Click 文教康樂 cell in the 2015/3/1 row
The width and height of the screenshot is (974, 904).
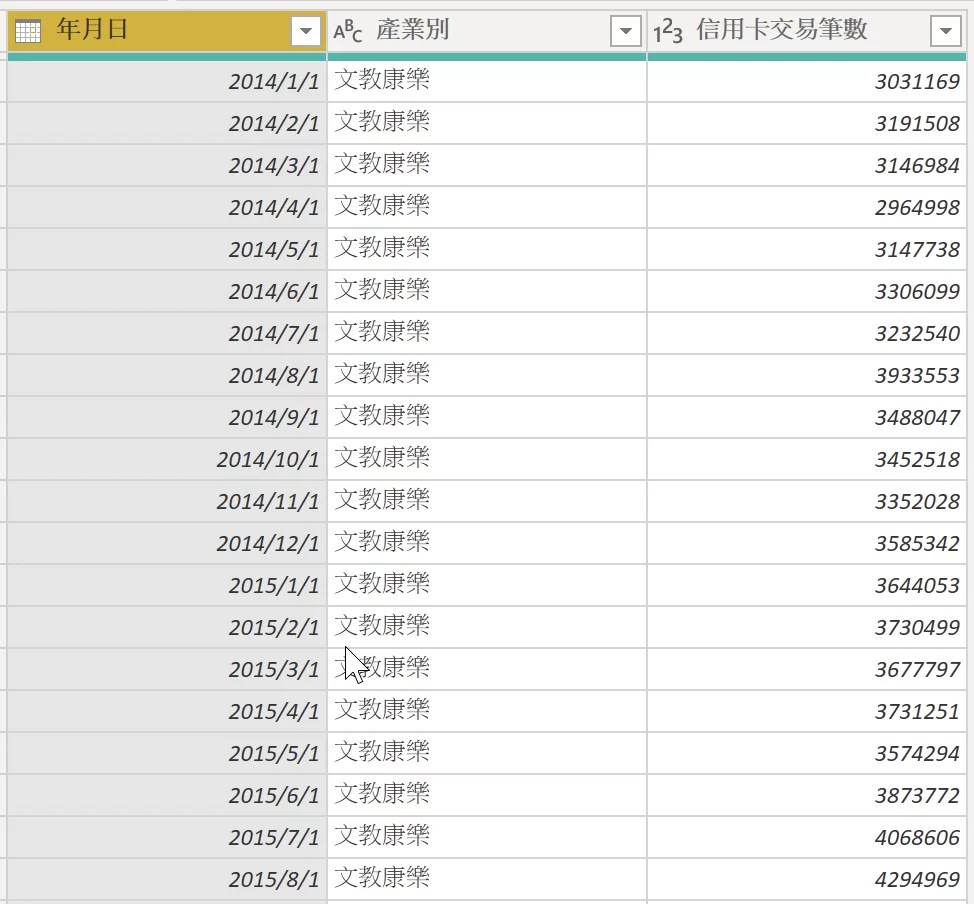pyautogui.click(x=487, y=669)
